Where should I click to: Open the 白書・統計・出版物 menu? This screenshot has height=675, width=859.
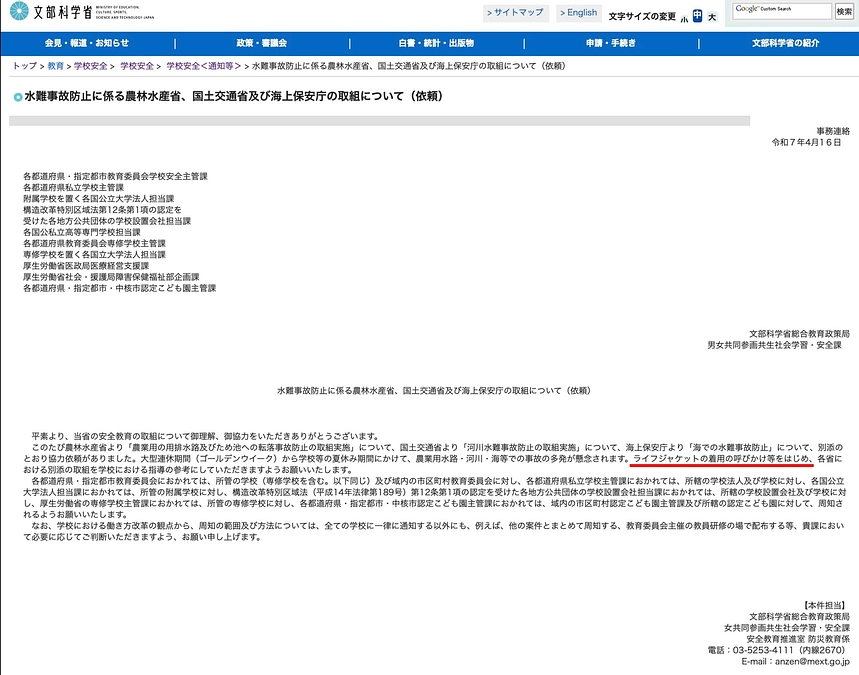pos(438,43)
